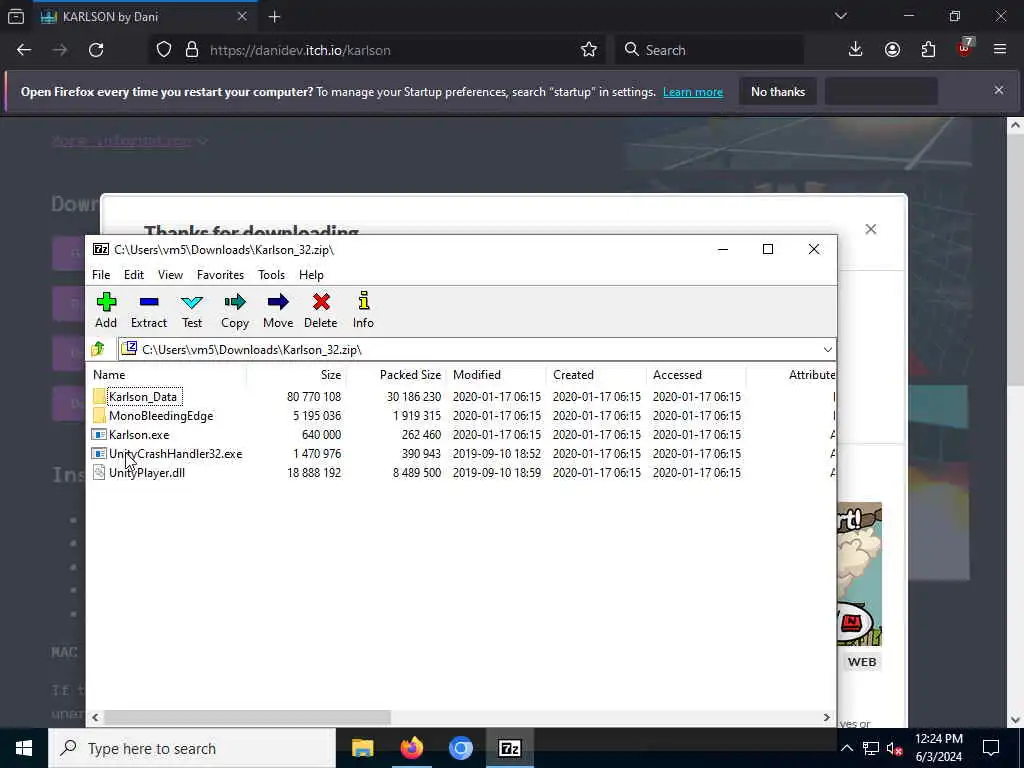
Task: Open the Windows Start menu
Action: click(x=24, y=748)
